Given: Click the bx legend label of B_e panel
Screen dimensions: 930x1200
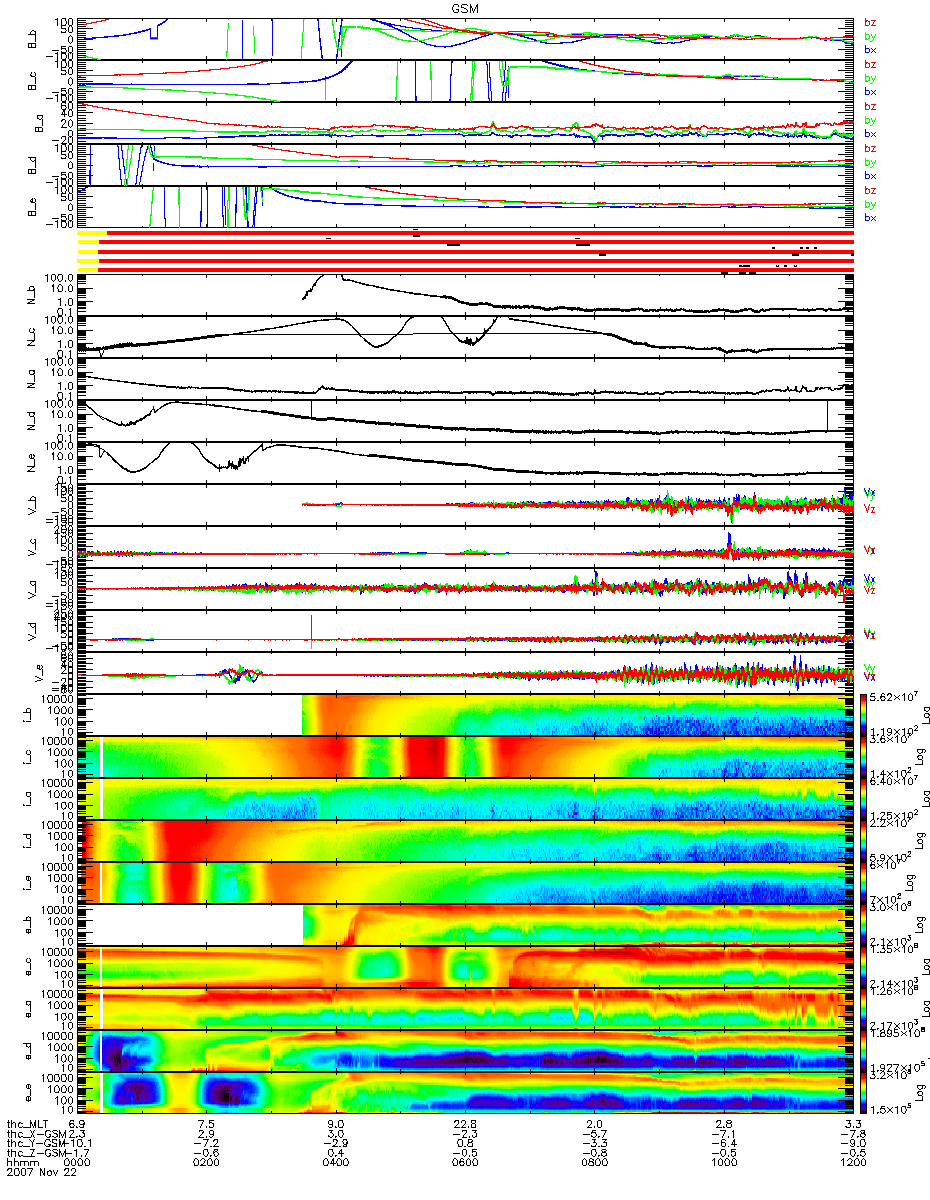Looking at the screenshot, I should tap(870, 217).
